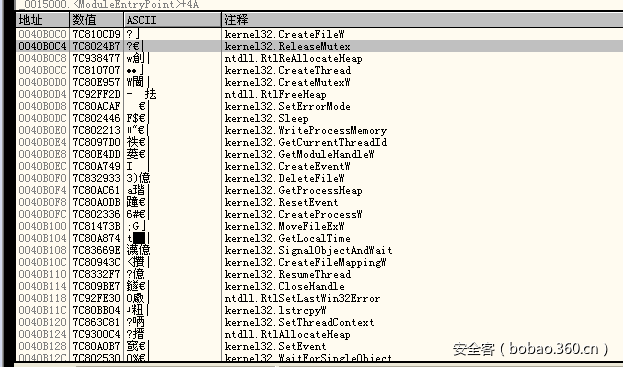
Task: Click the 注释 column header
Action: (x=422, y=20)
